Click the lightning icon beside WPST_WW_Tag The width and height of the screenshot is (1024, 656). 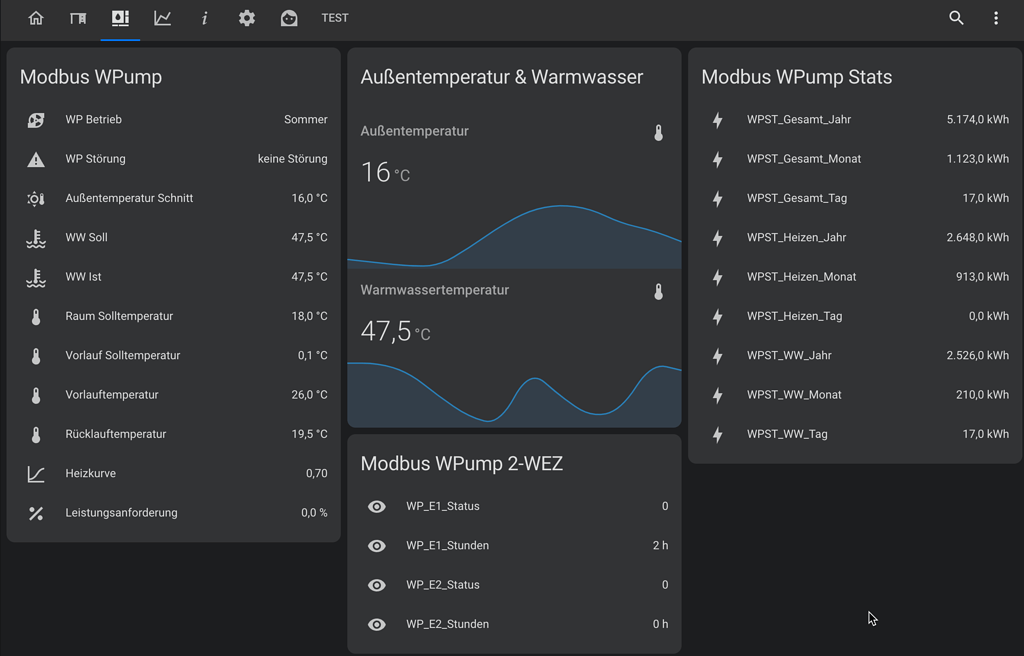pos(717,434)
